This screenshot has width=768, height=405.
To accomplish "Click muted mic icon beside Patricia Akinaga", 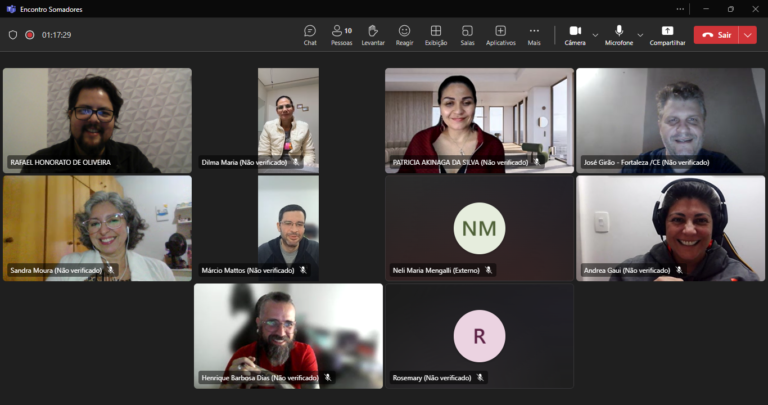I will point(536,162).
